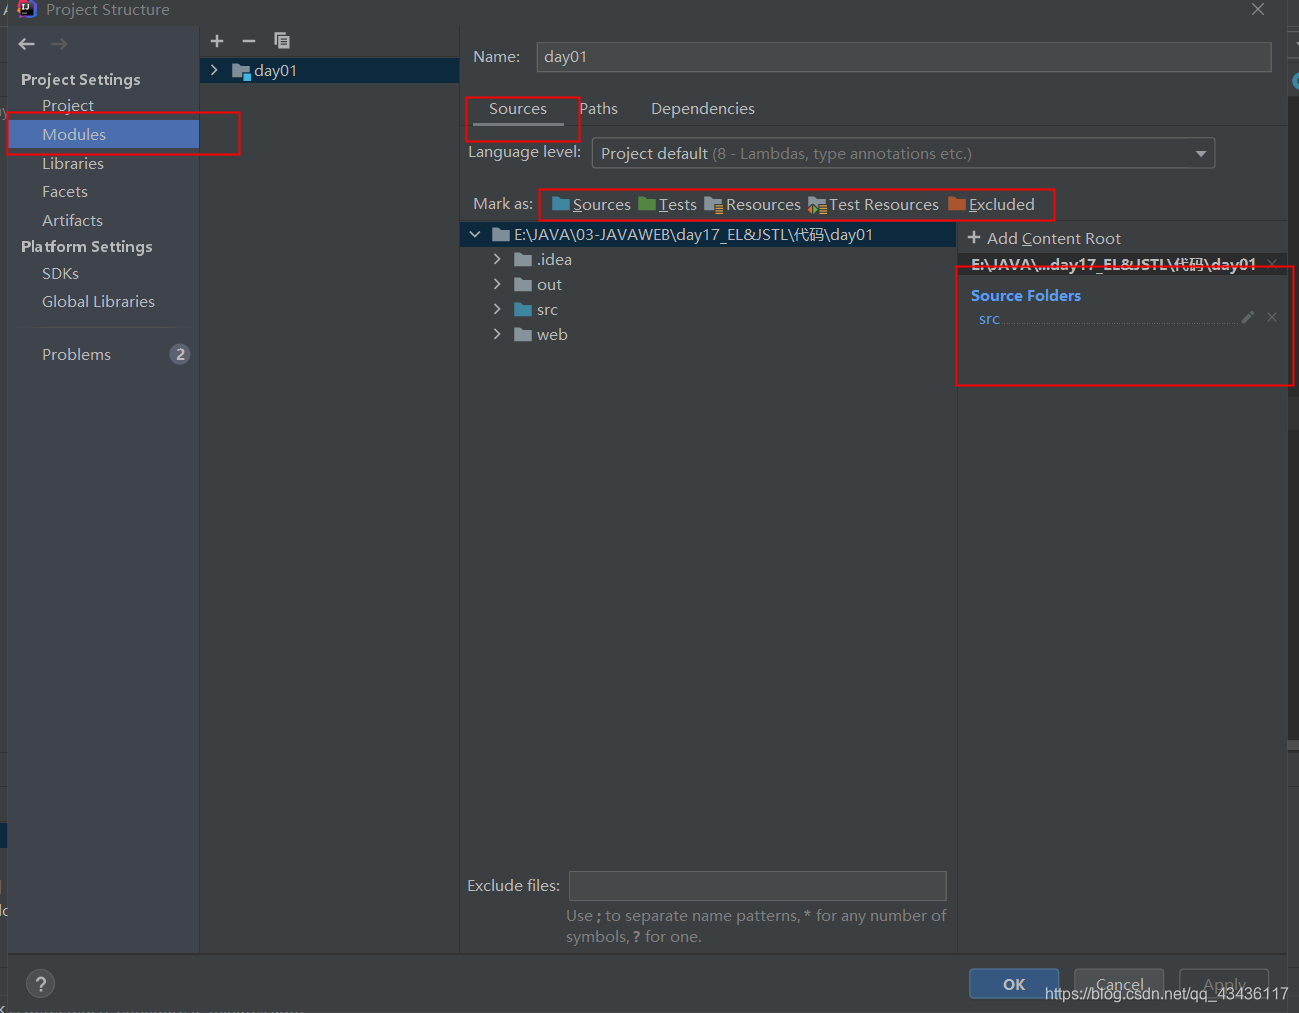The image size is (1299, 1013).
Task: Switch to the Dependencies tab
Action: (x=703, y=109)
